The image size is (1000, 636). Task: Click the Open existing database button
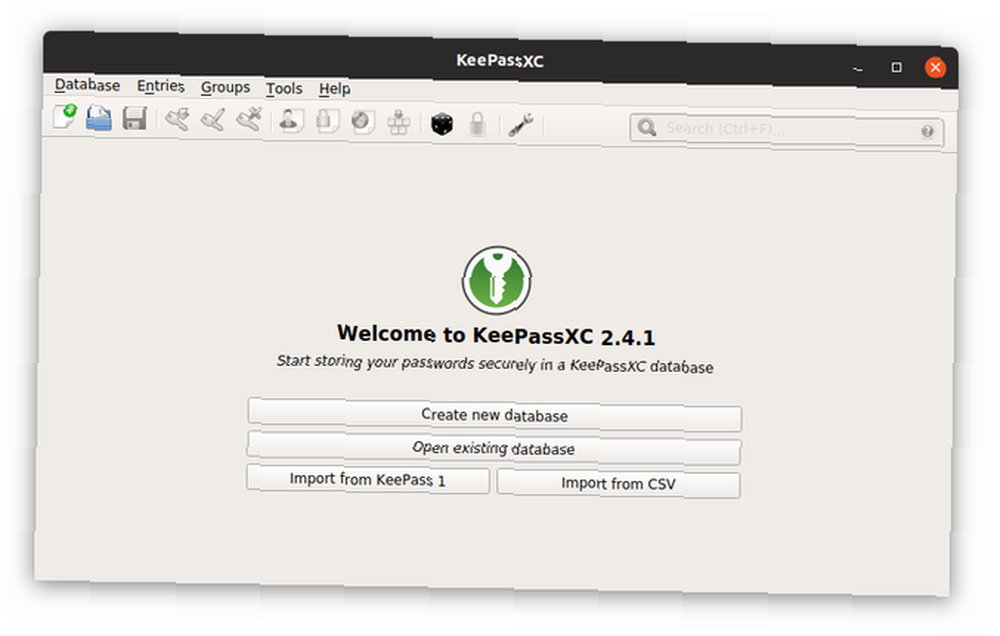click(494, 448)
